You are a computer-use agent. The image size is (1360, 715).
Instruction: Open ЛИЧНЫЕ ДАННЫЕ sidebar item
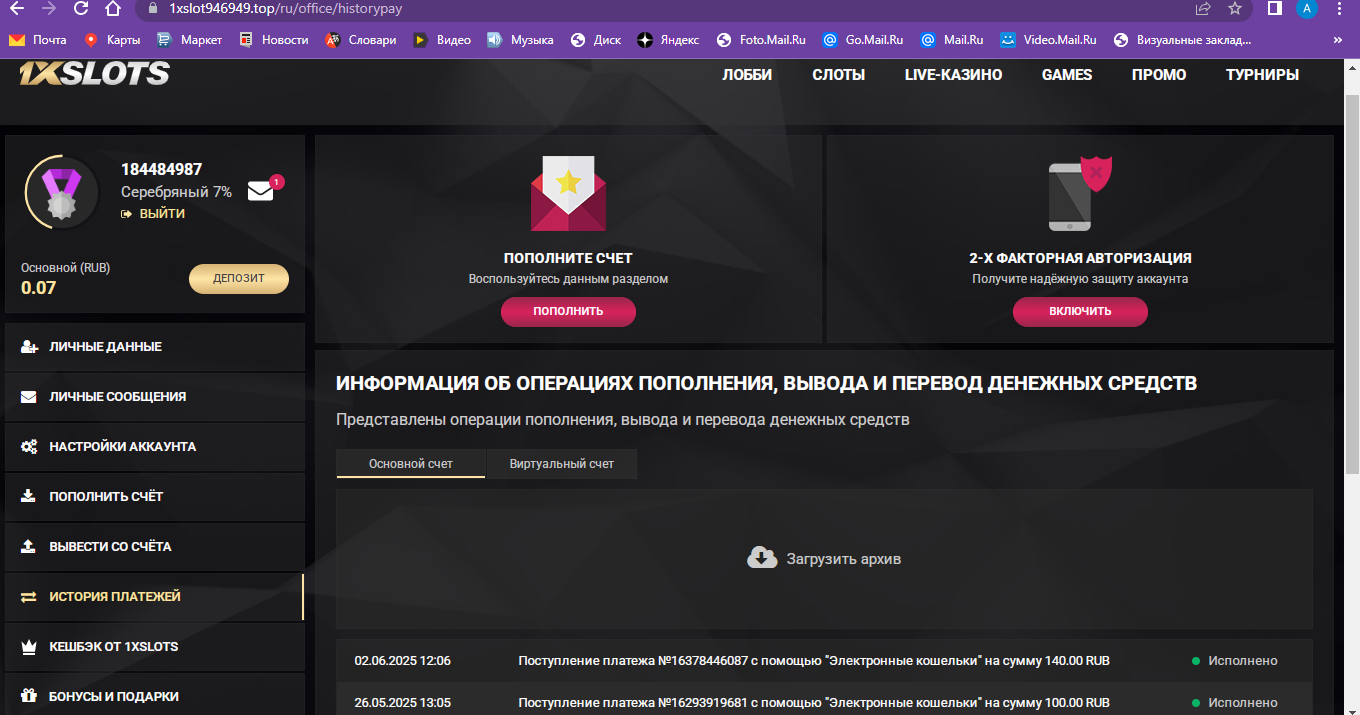154,347
